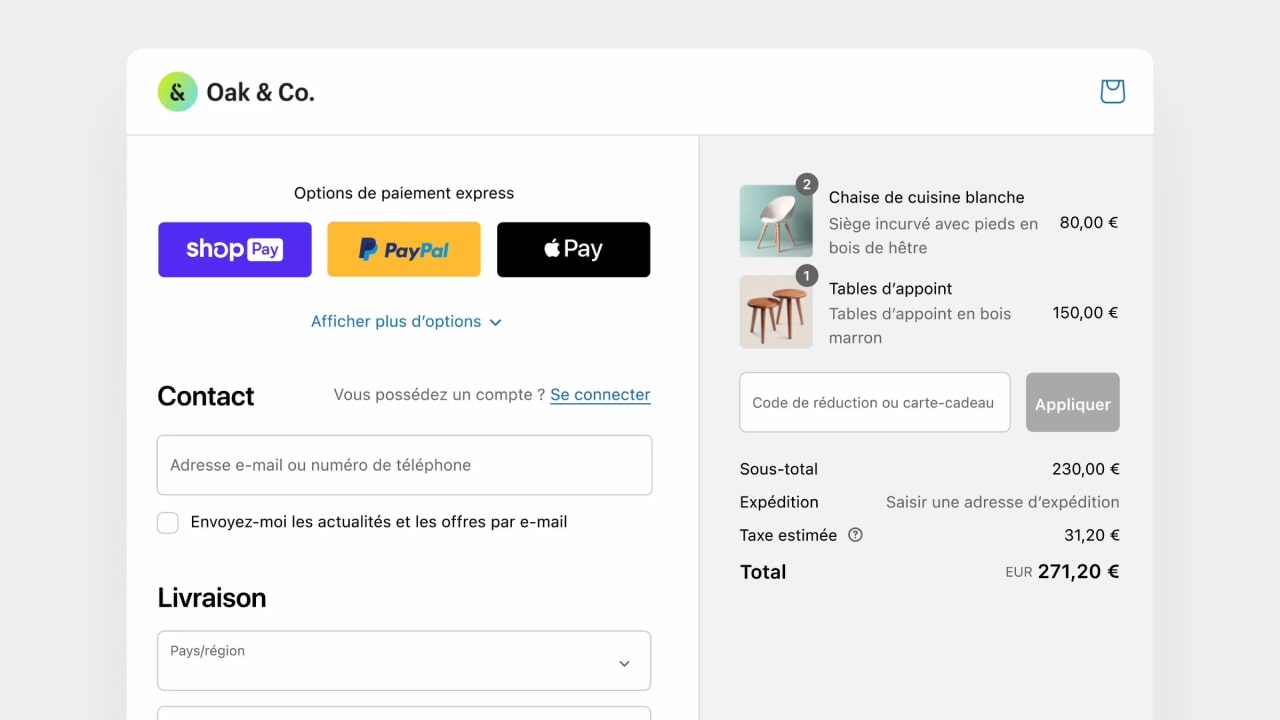The image size is (1280, 720).
Task: Pay with PayPal express button
Action: point(404,249)
